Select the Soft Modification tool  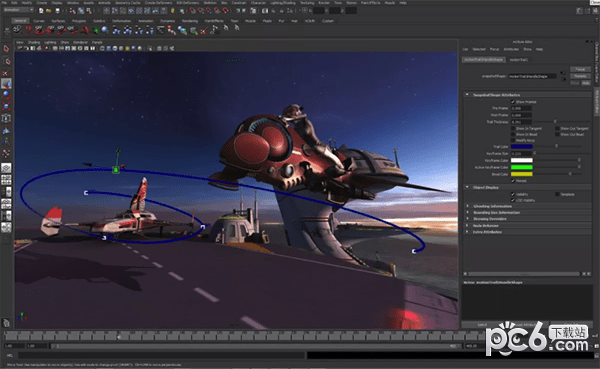tap(6, 130)
